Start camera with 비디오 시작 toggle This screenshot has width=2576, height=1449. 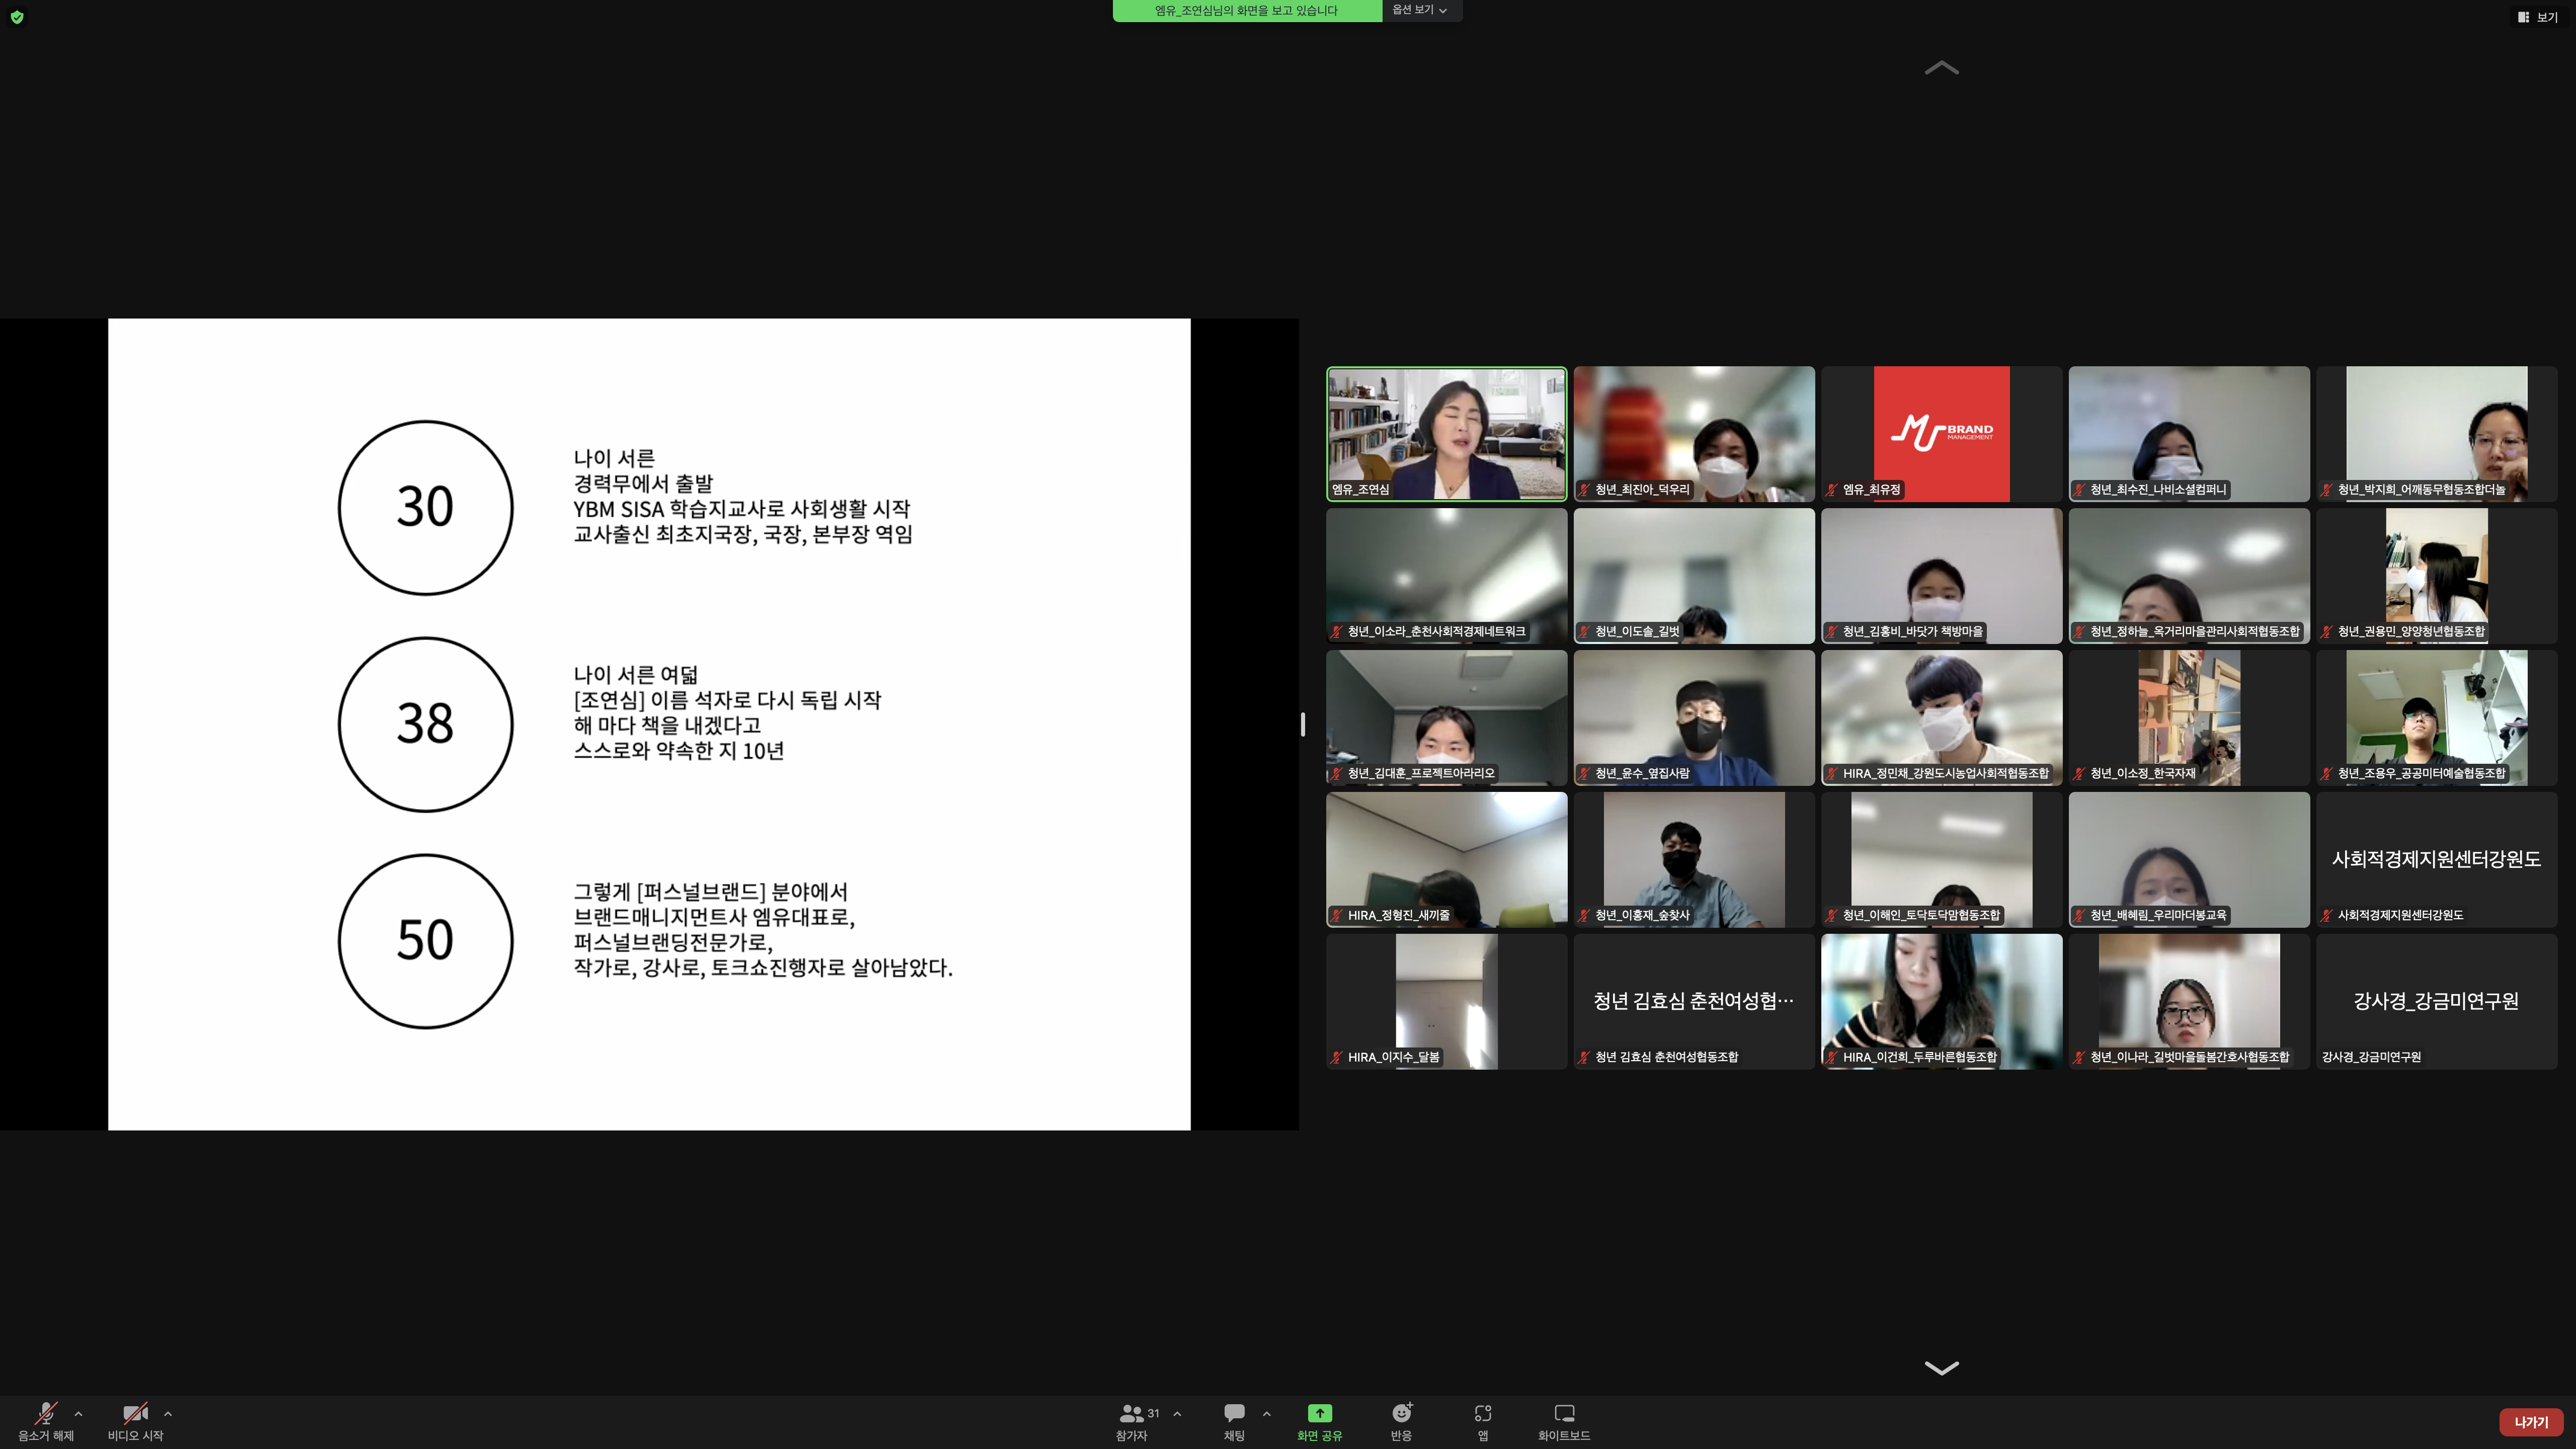pos(135,1413)
